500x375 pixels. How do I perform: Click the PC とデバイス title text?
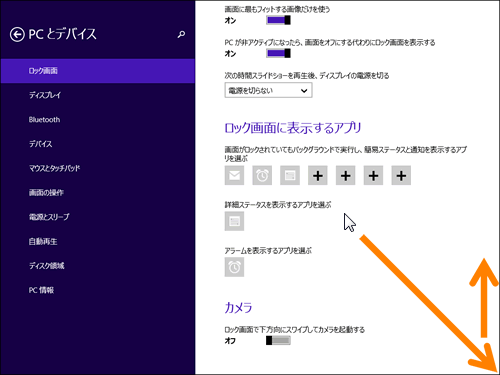[62, 34]
